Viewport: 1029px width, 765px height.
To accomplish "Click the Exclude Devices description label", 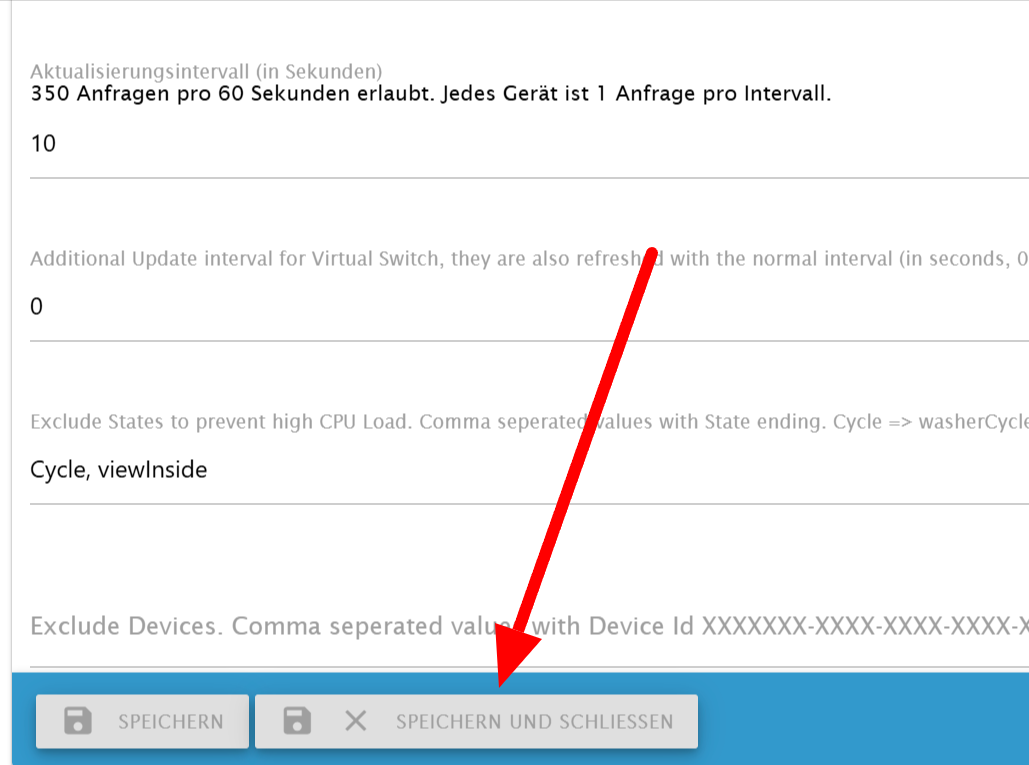I will pos(529,626).
